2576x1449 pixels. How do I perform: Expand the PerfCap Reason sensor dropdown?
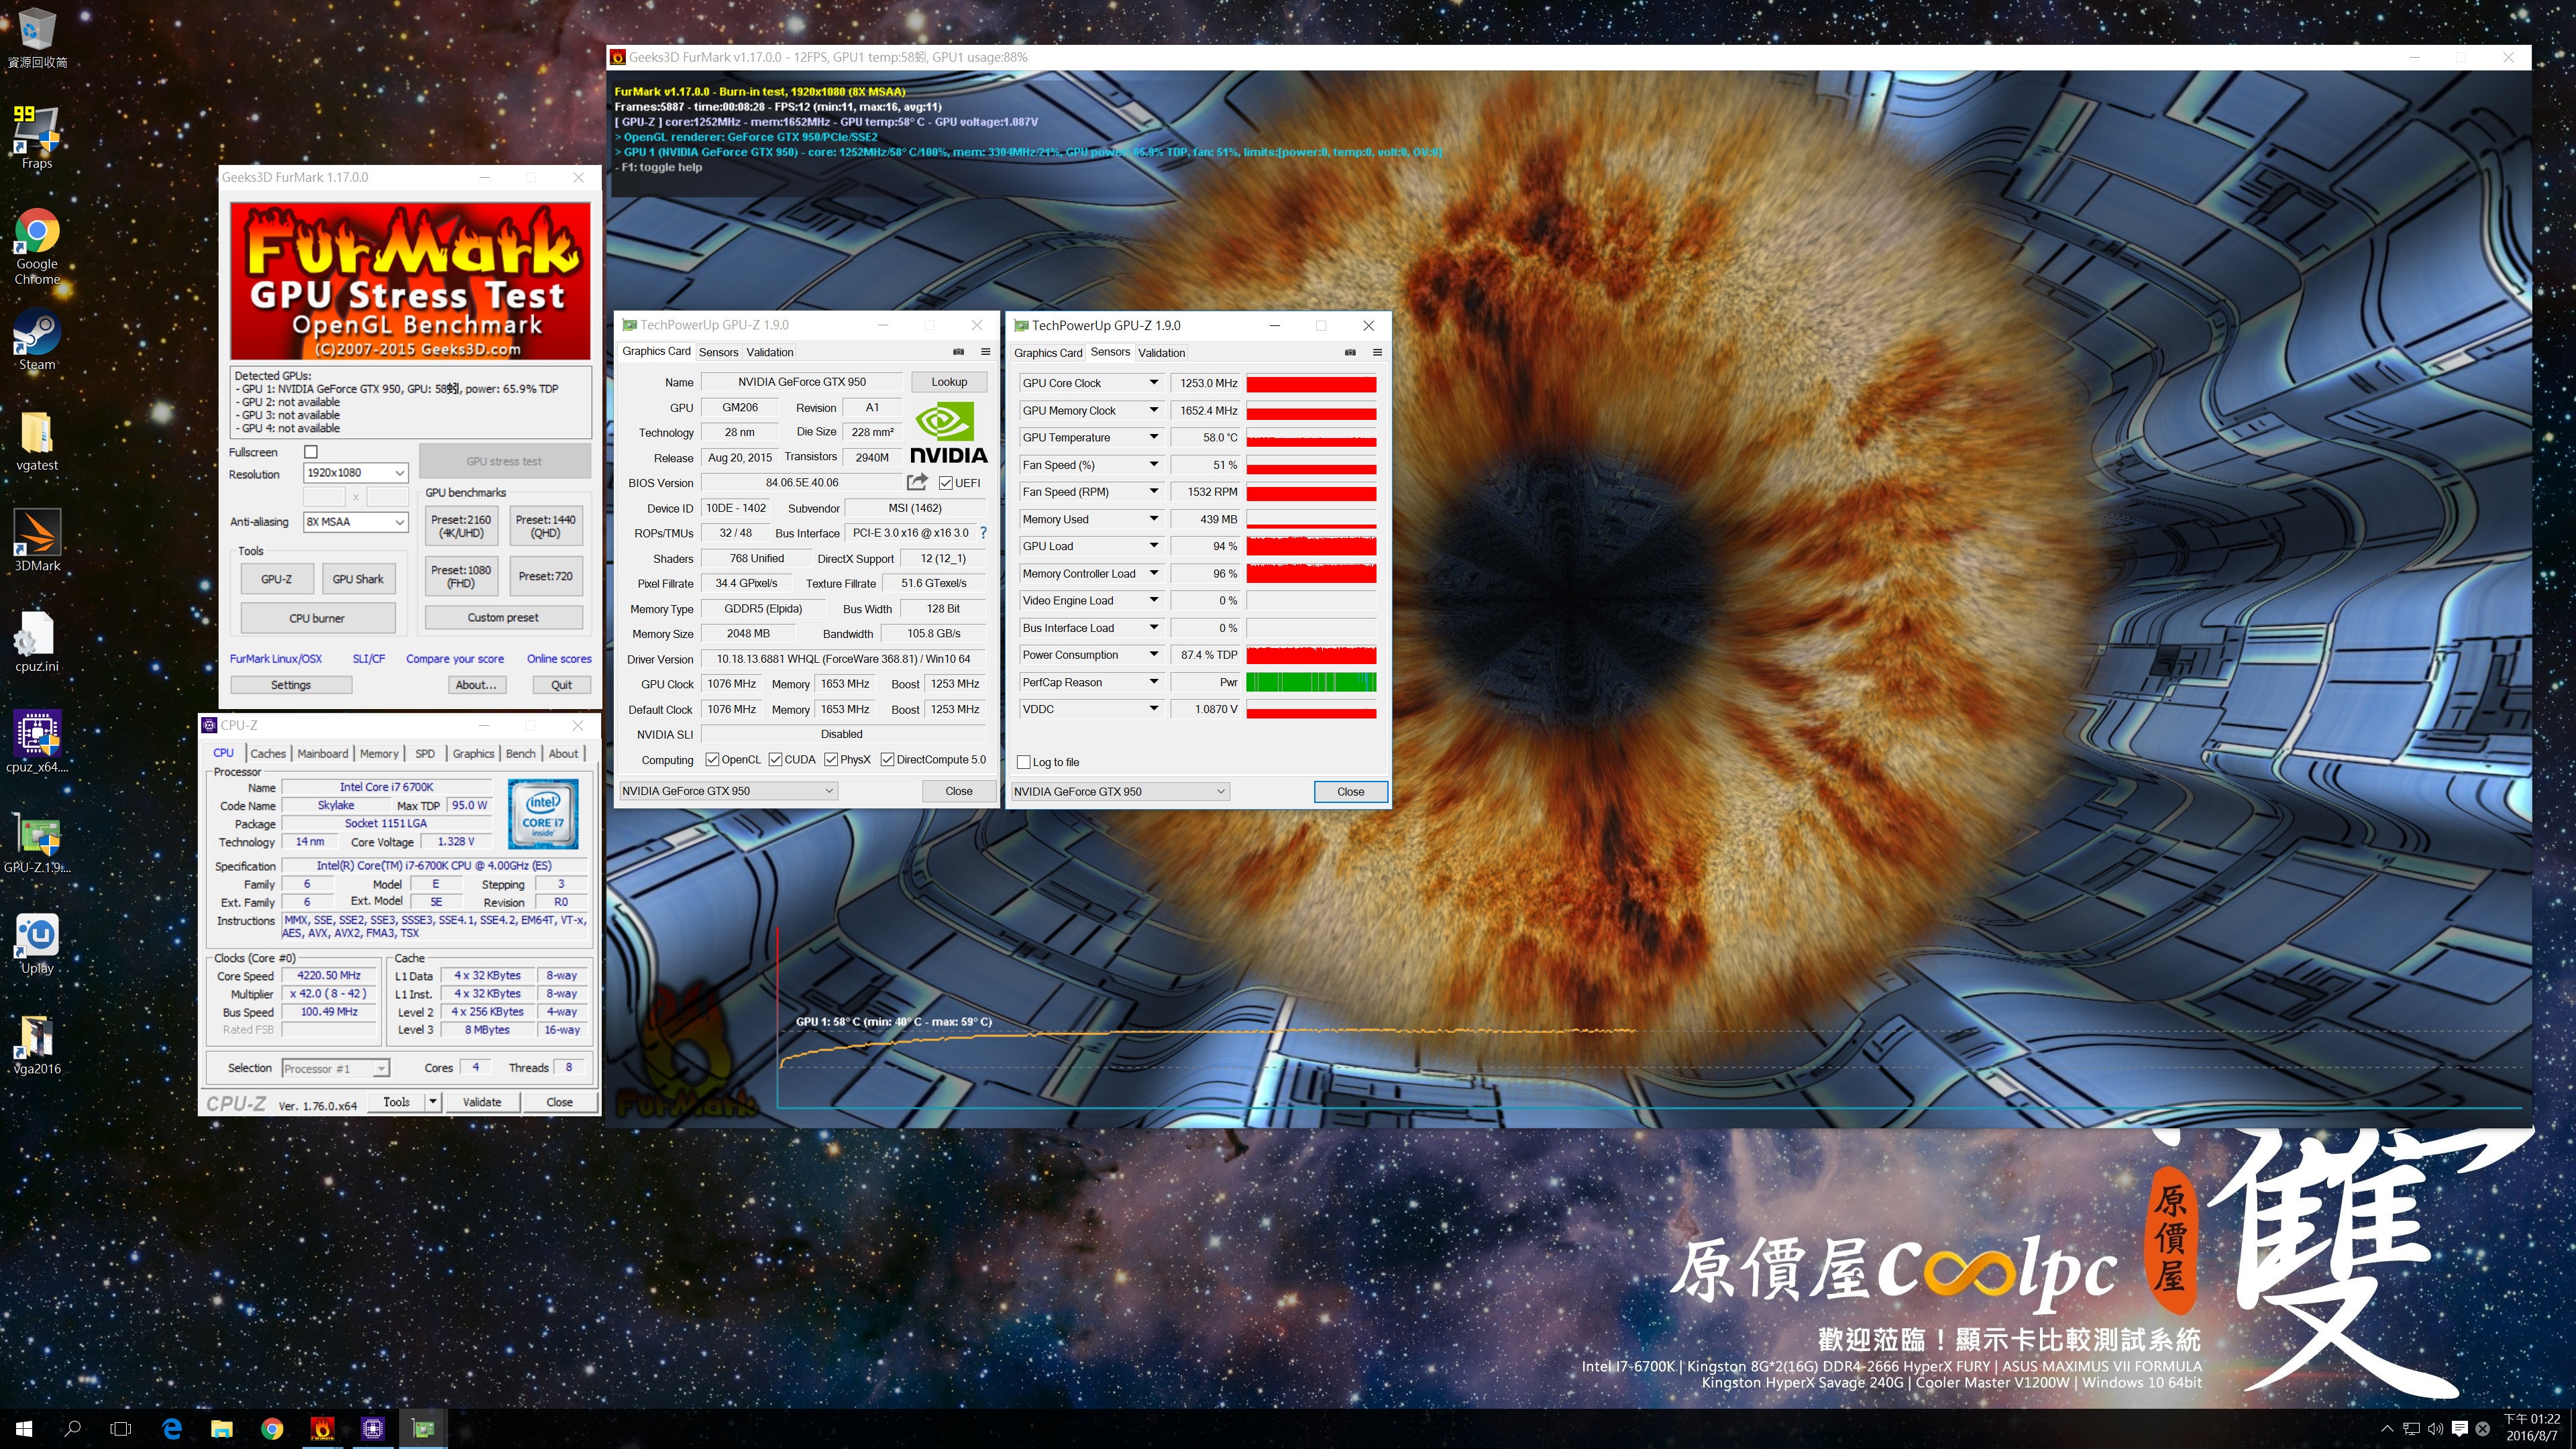click(x=1153, y=682)
